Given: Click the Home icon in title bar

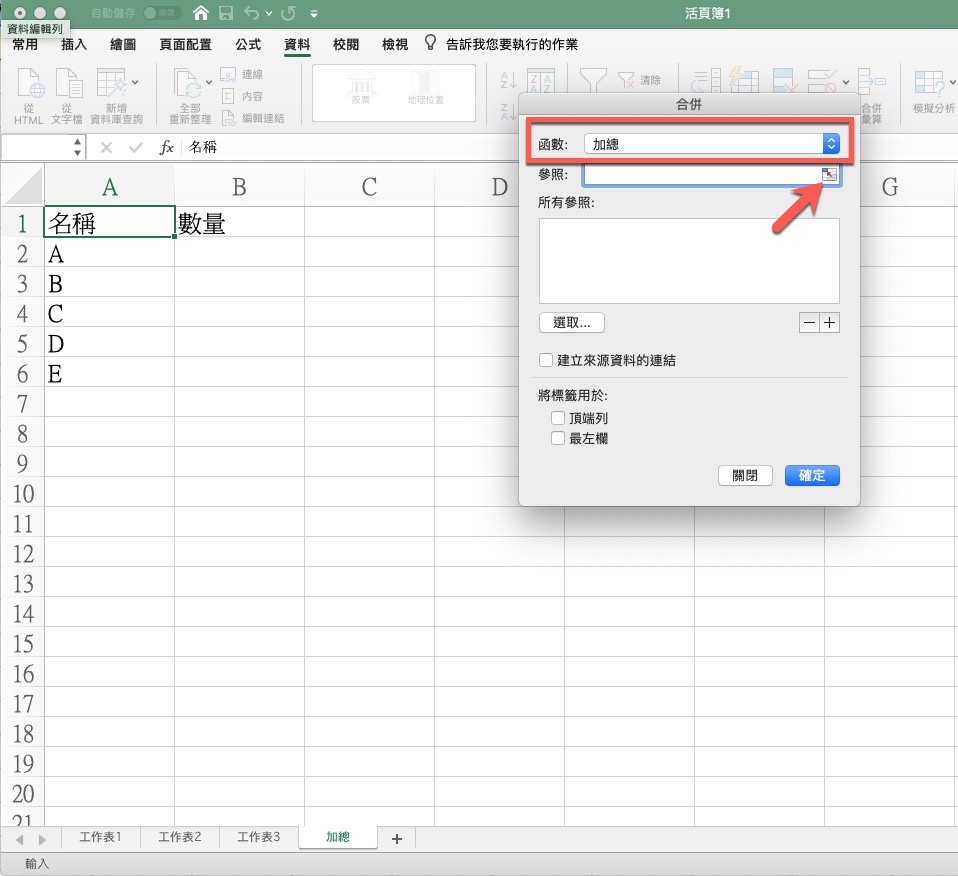Looking at the screenshot, I should [x=200, y=13].
